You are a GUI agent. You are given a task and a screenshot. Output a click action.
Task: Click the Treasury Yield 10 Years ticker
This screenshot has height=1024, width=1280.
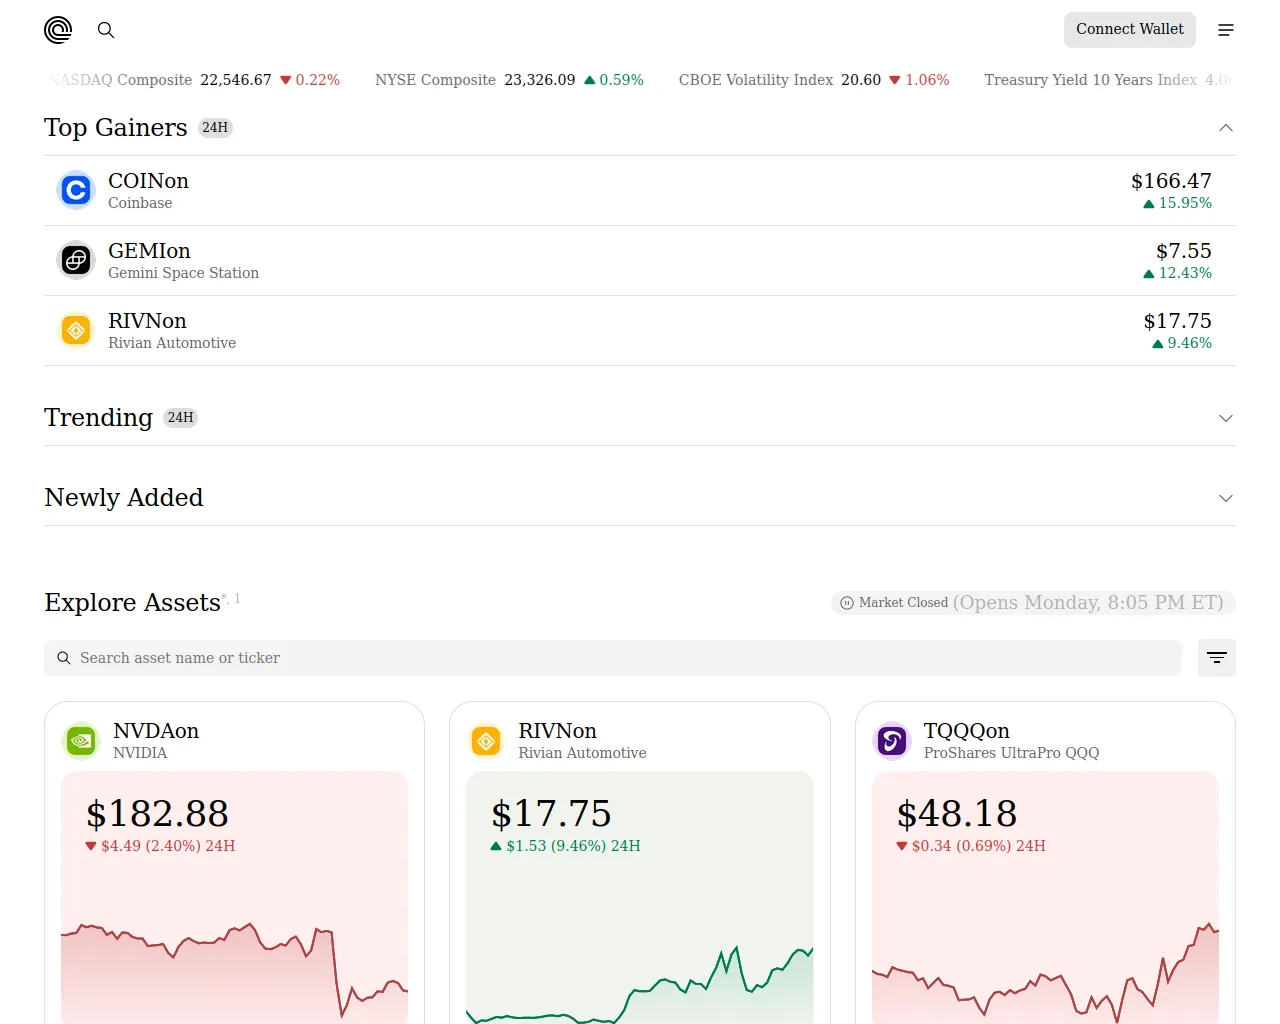pyautogui.click(x=1108, y=80)
